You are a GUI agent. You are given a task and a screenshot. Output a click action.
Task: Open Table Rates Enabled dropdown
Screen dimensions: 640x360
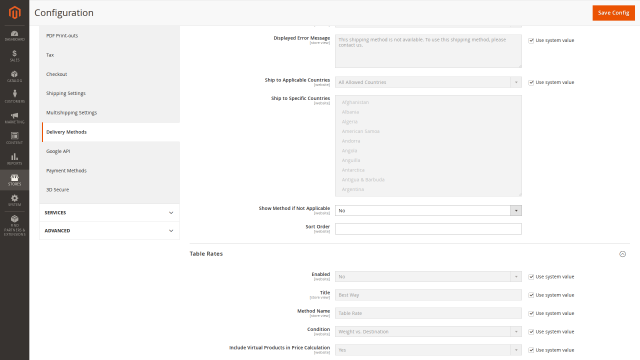tap(428, 277)
